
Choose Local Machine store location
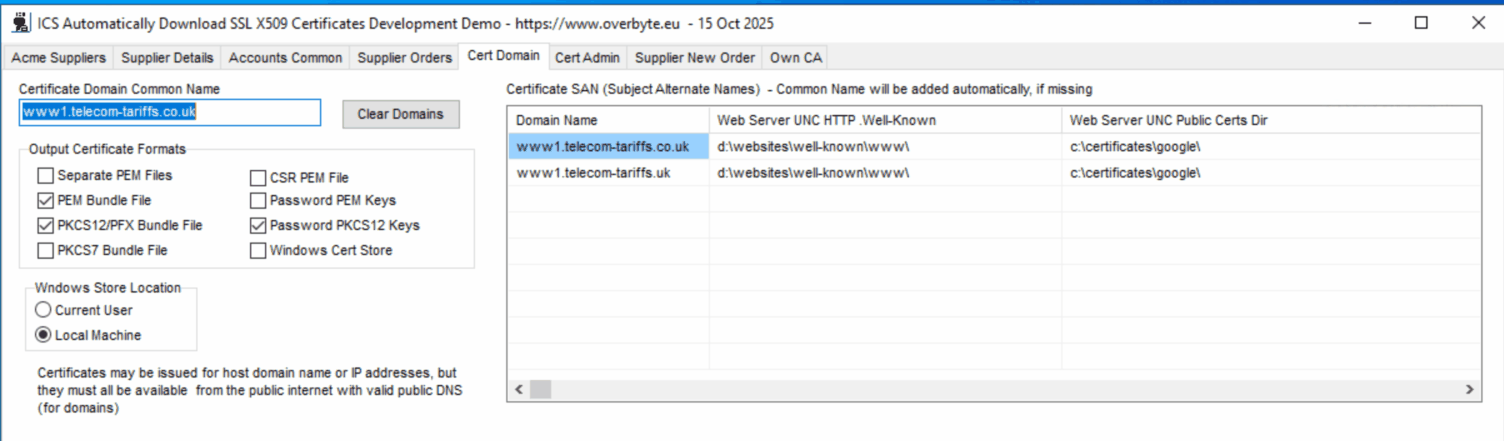click(43, 336)
